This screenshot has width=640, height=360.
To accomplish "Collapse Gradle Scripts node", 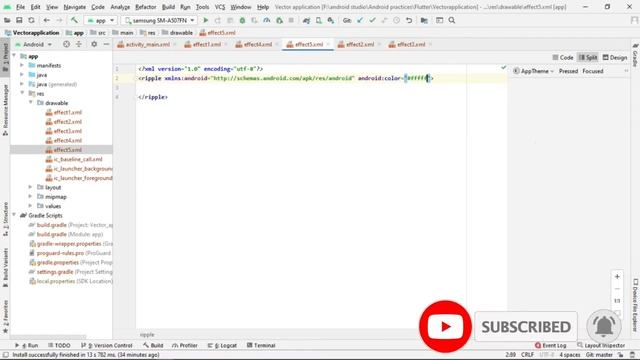I will [x=14, y=216].
